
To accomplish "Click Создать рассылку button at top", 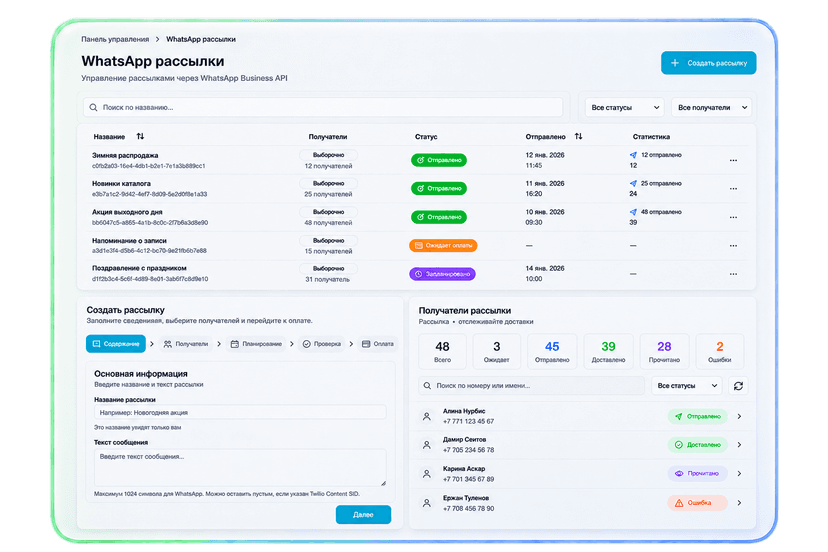I will coord(708,63).
